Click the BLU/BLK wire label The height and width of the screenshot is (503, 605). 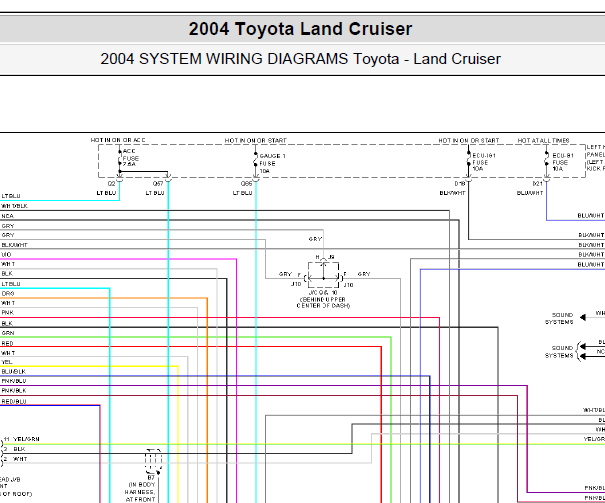(14, 371)
